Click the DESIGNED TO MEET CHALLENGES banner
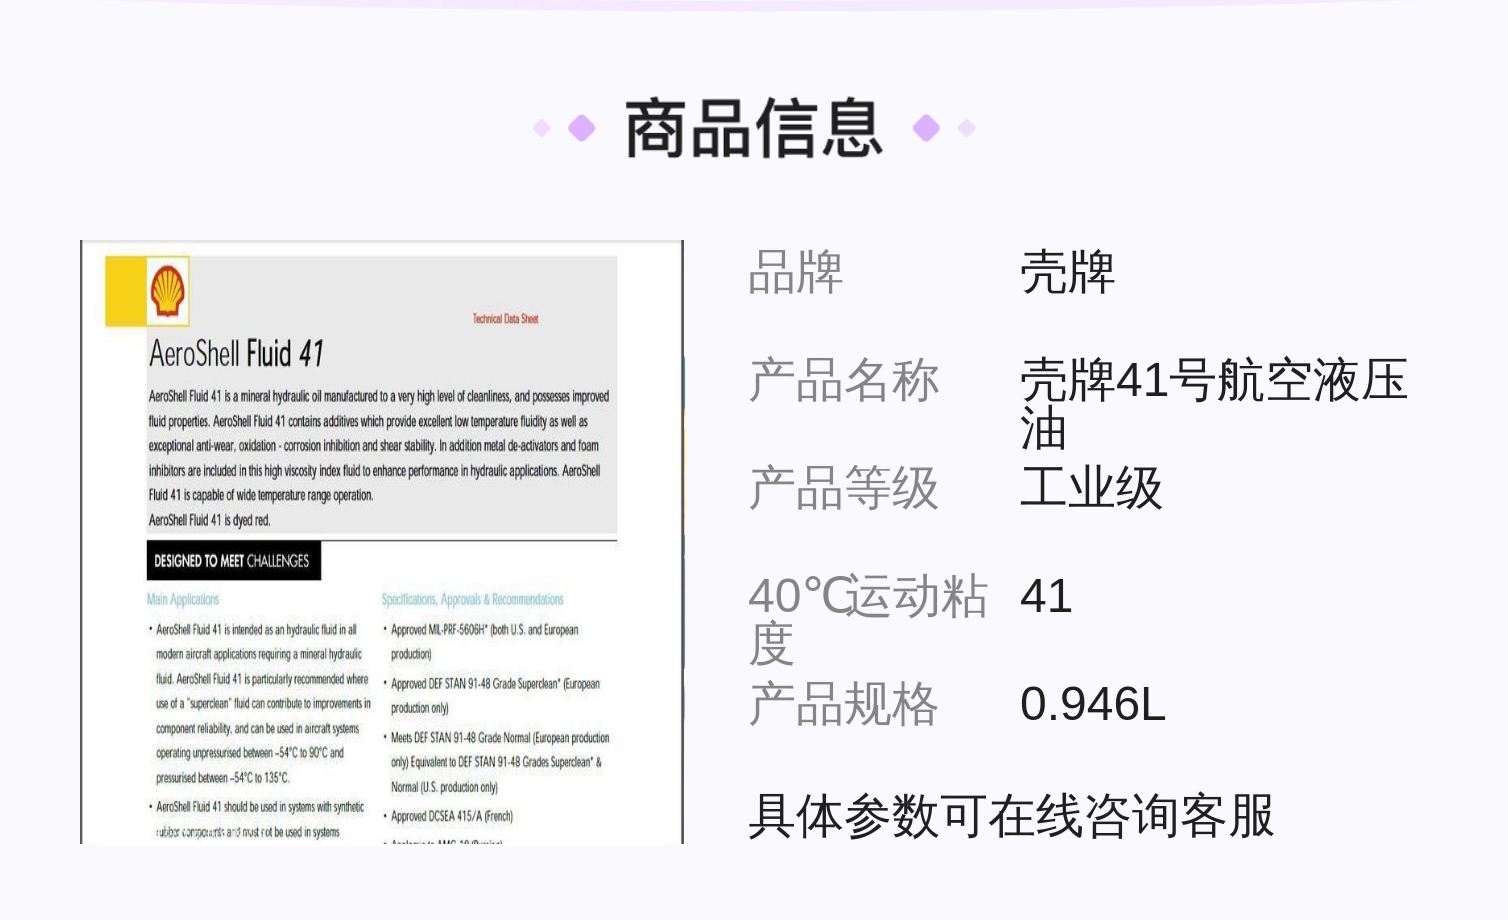 click(x=233, y=561)
